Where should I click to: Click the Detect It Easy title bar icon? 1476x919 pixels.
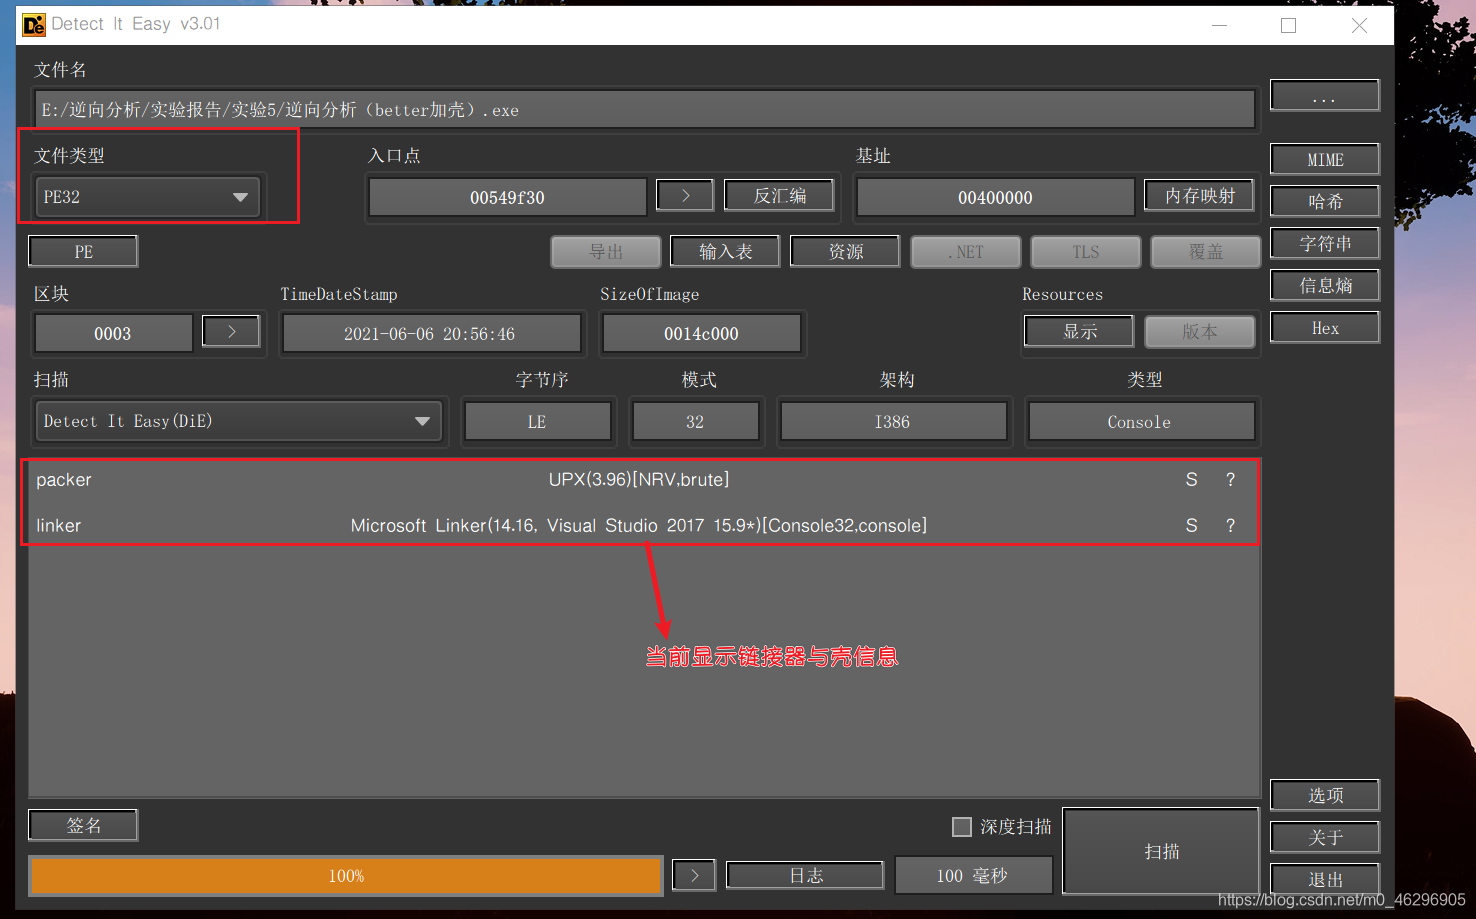tap(34, 25)
